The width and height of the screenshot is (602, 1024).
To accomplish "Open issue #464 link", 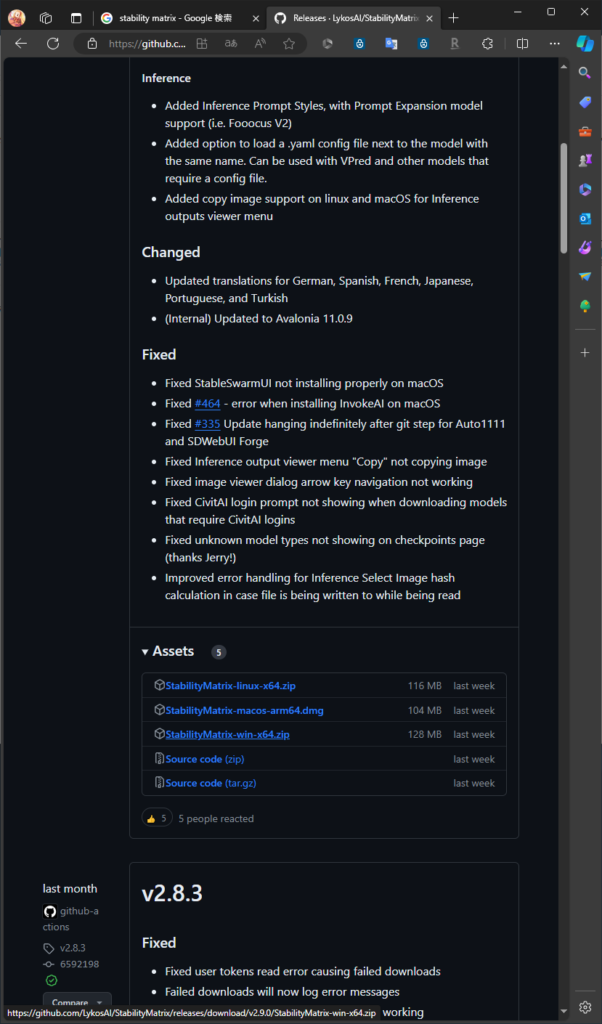I will pyautogui.click(x=208, y=404).
